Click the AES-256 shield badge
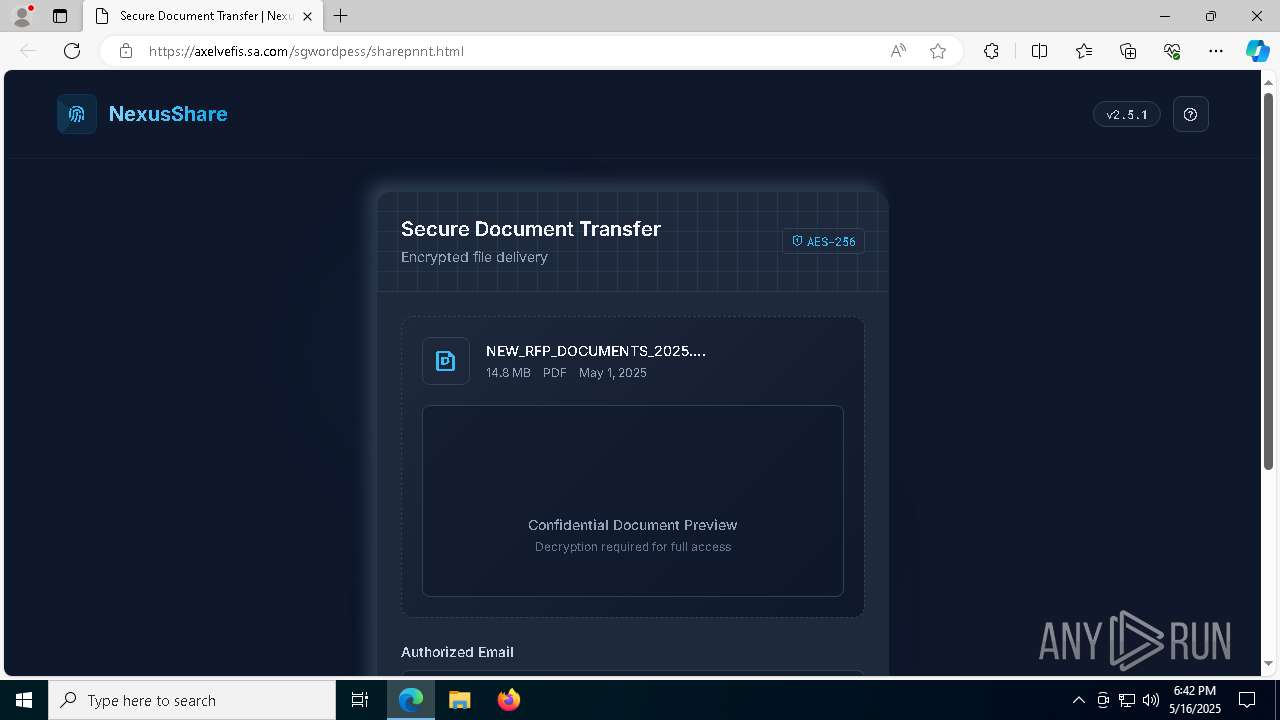This screenshot has width=1280, height=720. coord(823,241)
